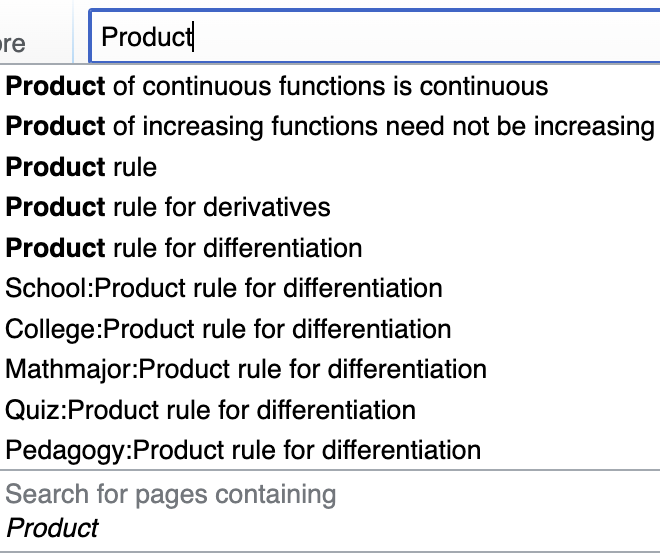Select "Product of continuous functions is continuous" suggestion
660x556 pixels.
pos(277,86)
